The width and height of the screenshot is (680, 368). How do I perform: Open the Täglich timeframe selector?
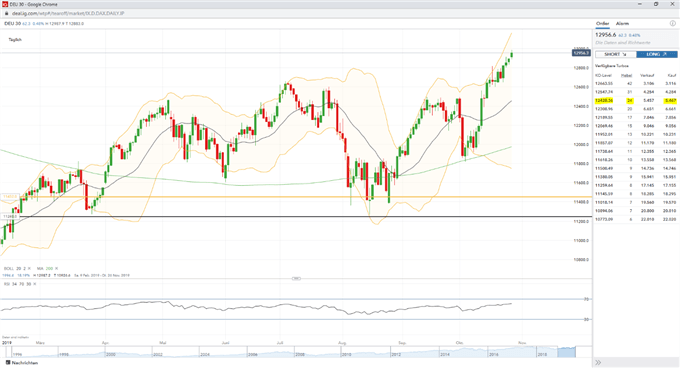15,39
